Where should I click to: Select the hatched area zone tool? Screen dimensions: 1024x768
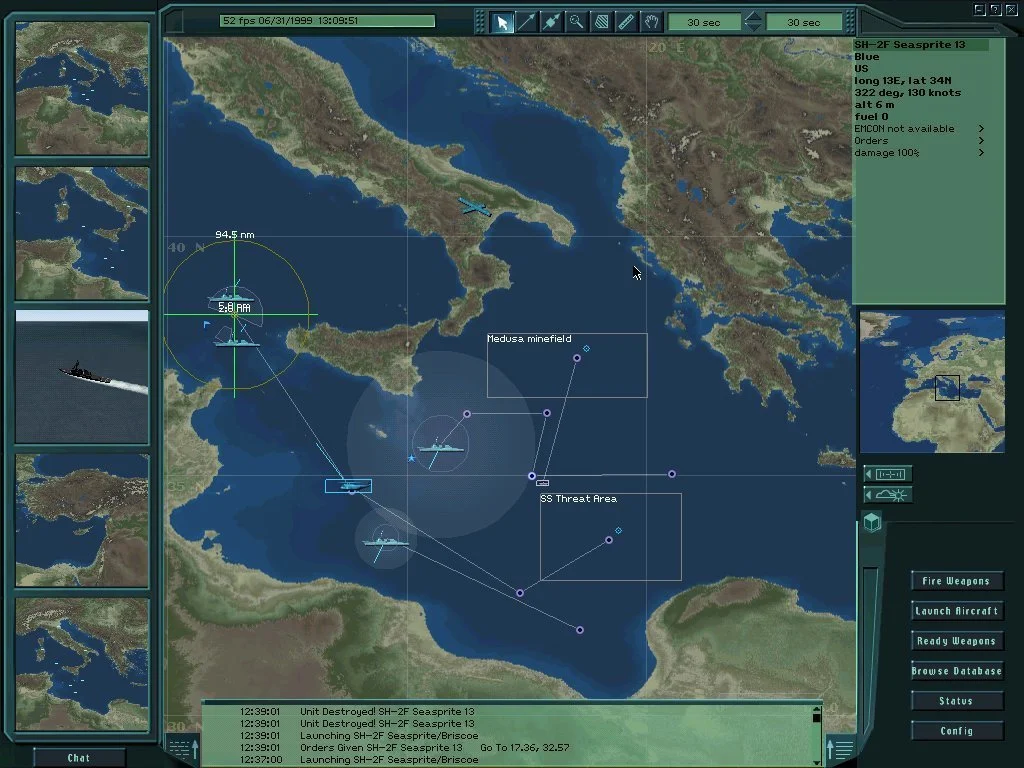pos(602,21)
